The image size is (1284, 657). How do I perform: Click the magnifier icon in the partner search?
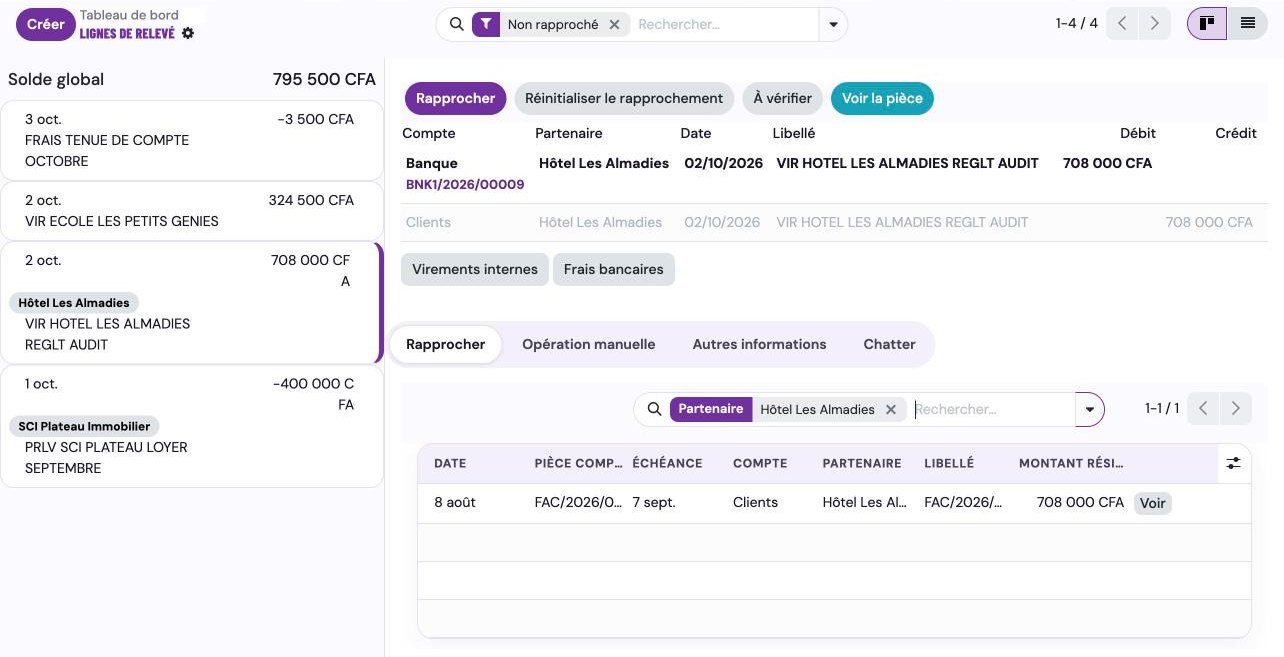[654, 409]
